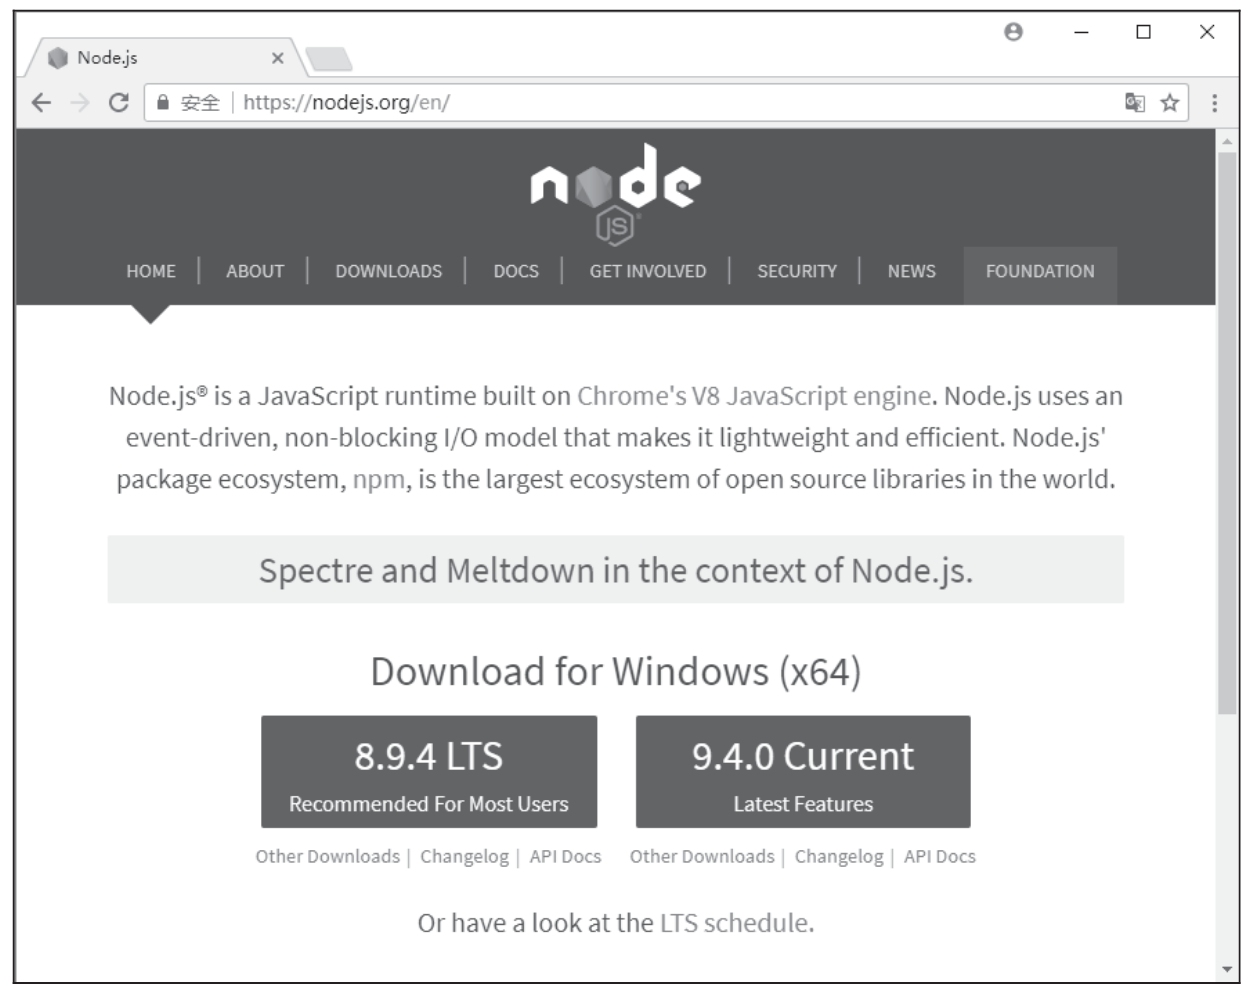The height and width of the screenshot is (993, 1252).
Task: Close the Node.js tab
Action: tap(278, 58)
